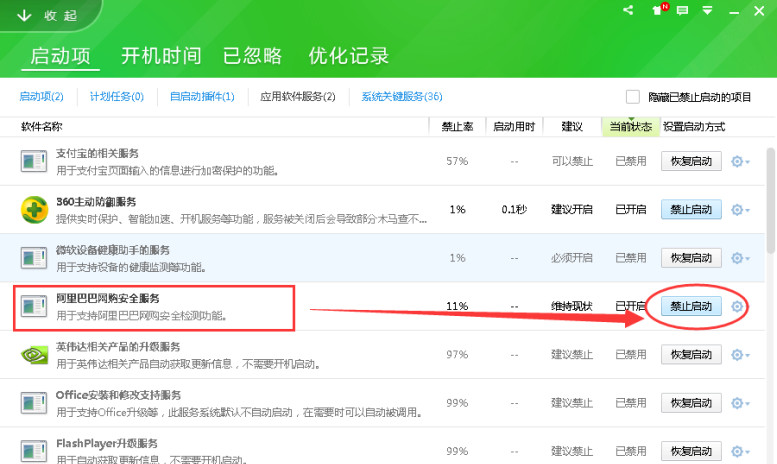Viewport: 777px width, 464px height.
Task: Click the 0.1秒 startup time value
Action: [514, 210]
